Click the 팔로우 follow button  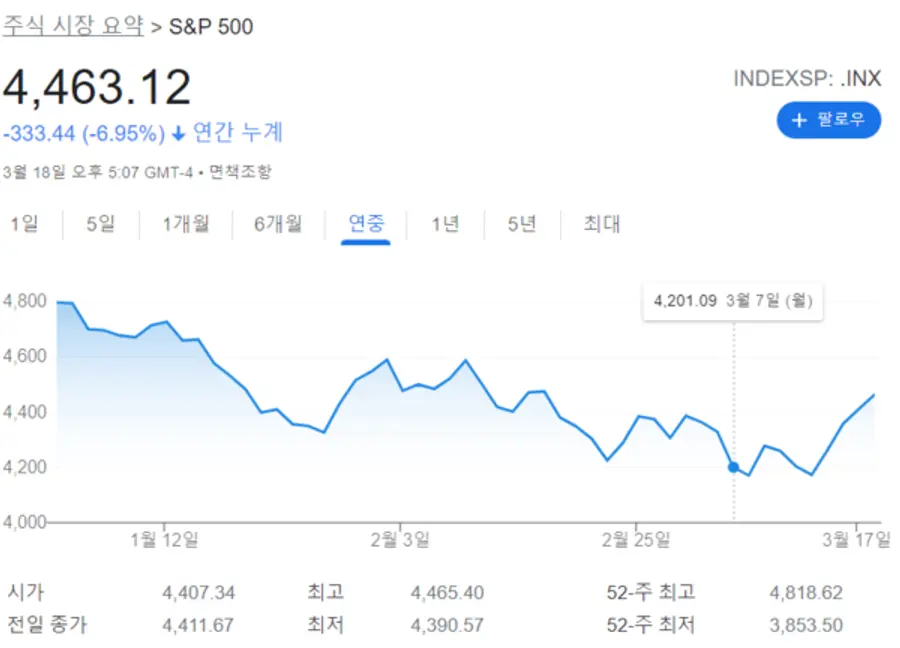pos(829,120)
